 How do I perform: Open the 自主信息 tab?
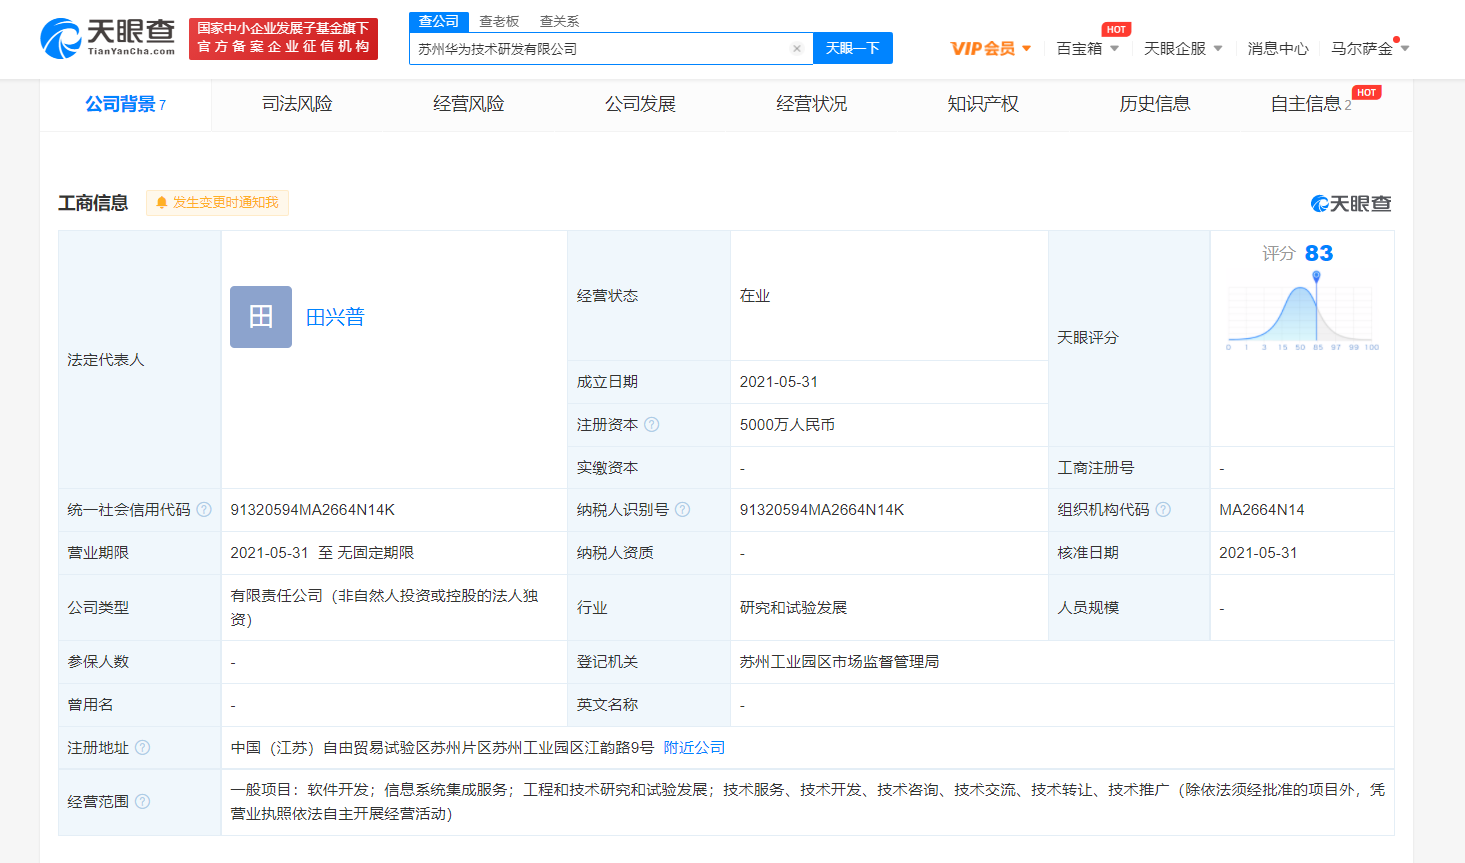1310,104
